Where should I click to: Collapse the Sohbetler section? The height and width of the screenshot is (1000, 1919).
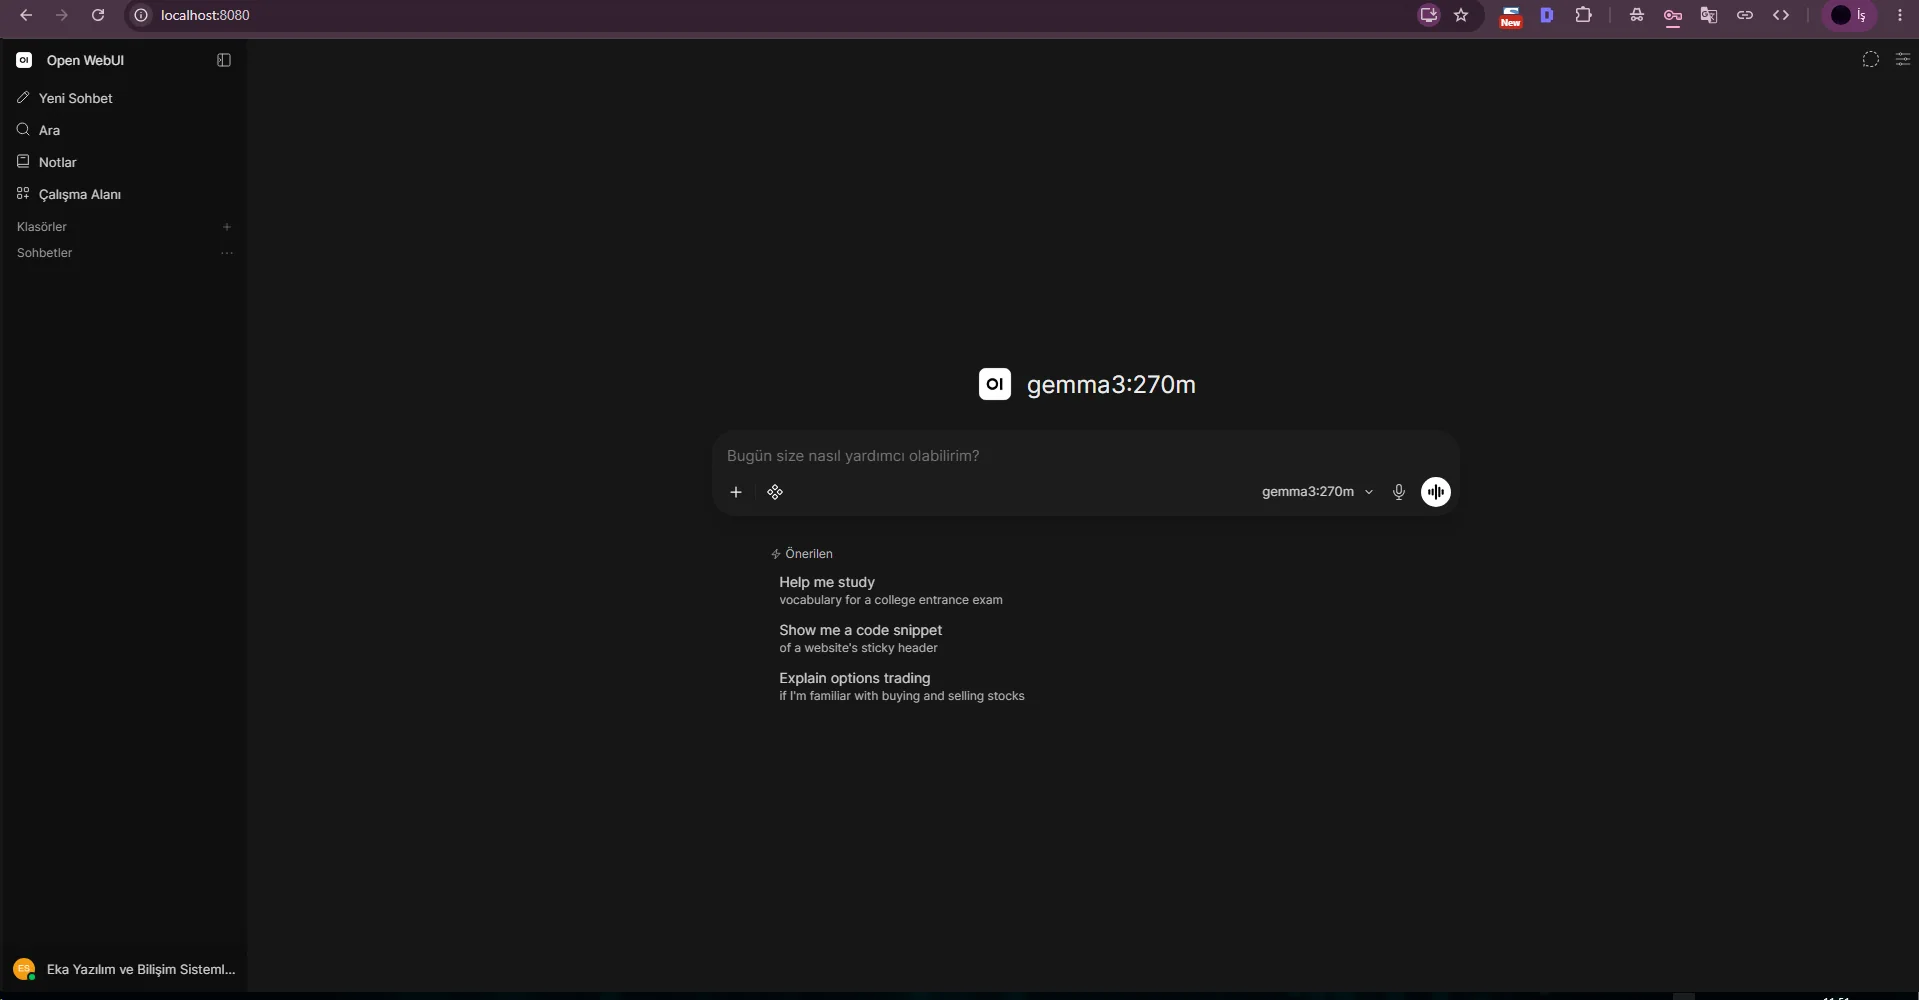pyautogui.click(x=45, y=253)
